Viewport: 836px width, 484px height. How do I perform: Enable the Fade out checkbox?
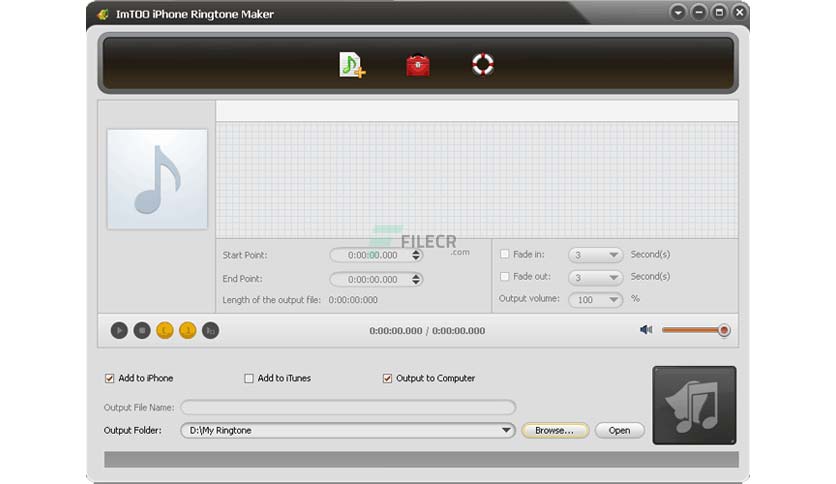pos(504,277)
